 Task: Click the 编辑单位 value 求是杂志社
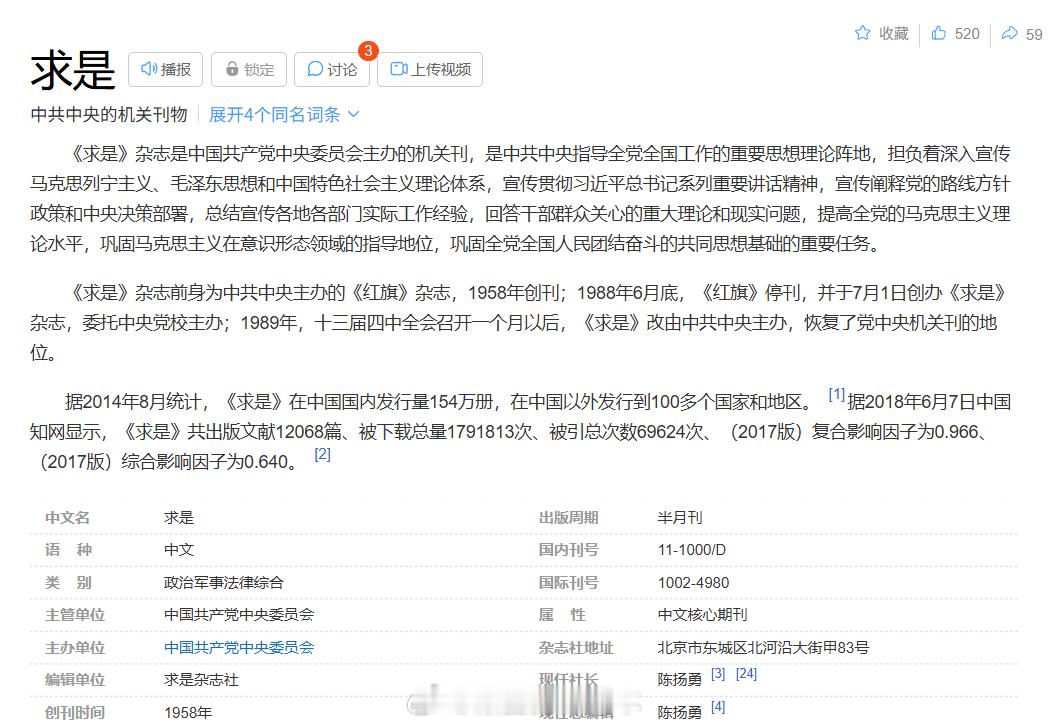(201, 680)
